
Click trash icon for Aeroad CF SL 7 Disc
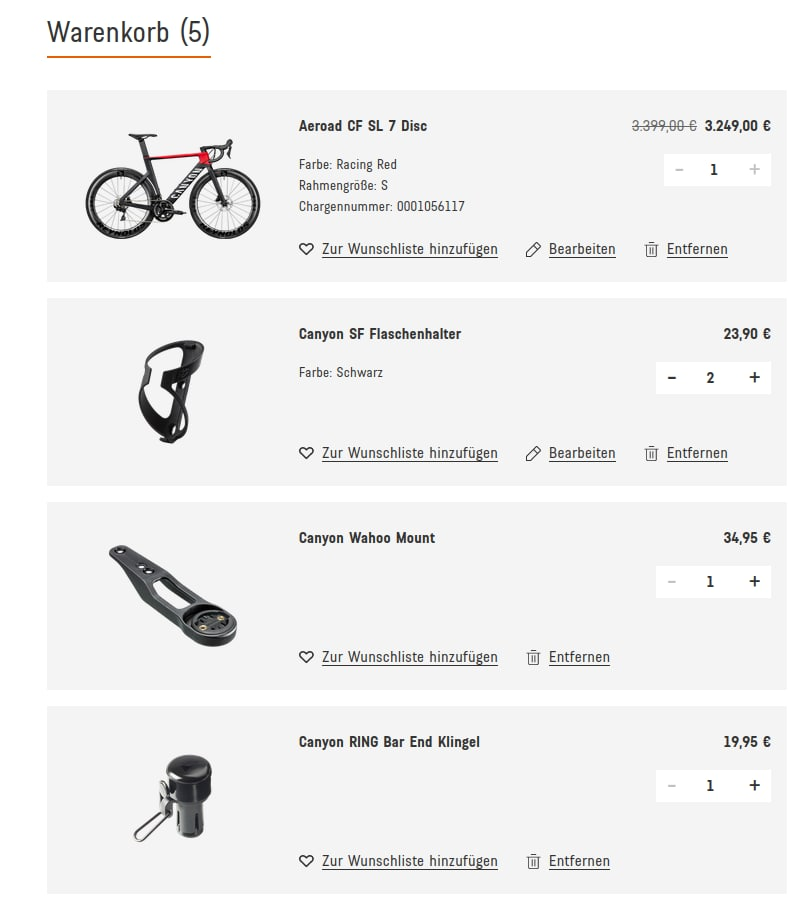[x=651, y=249]
